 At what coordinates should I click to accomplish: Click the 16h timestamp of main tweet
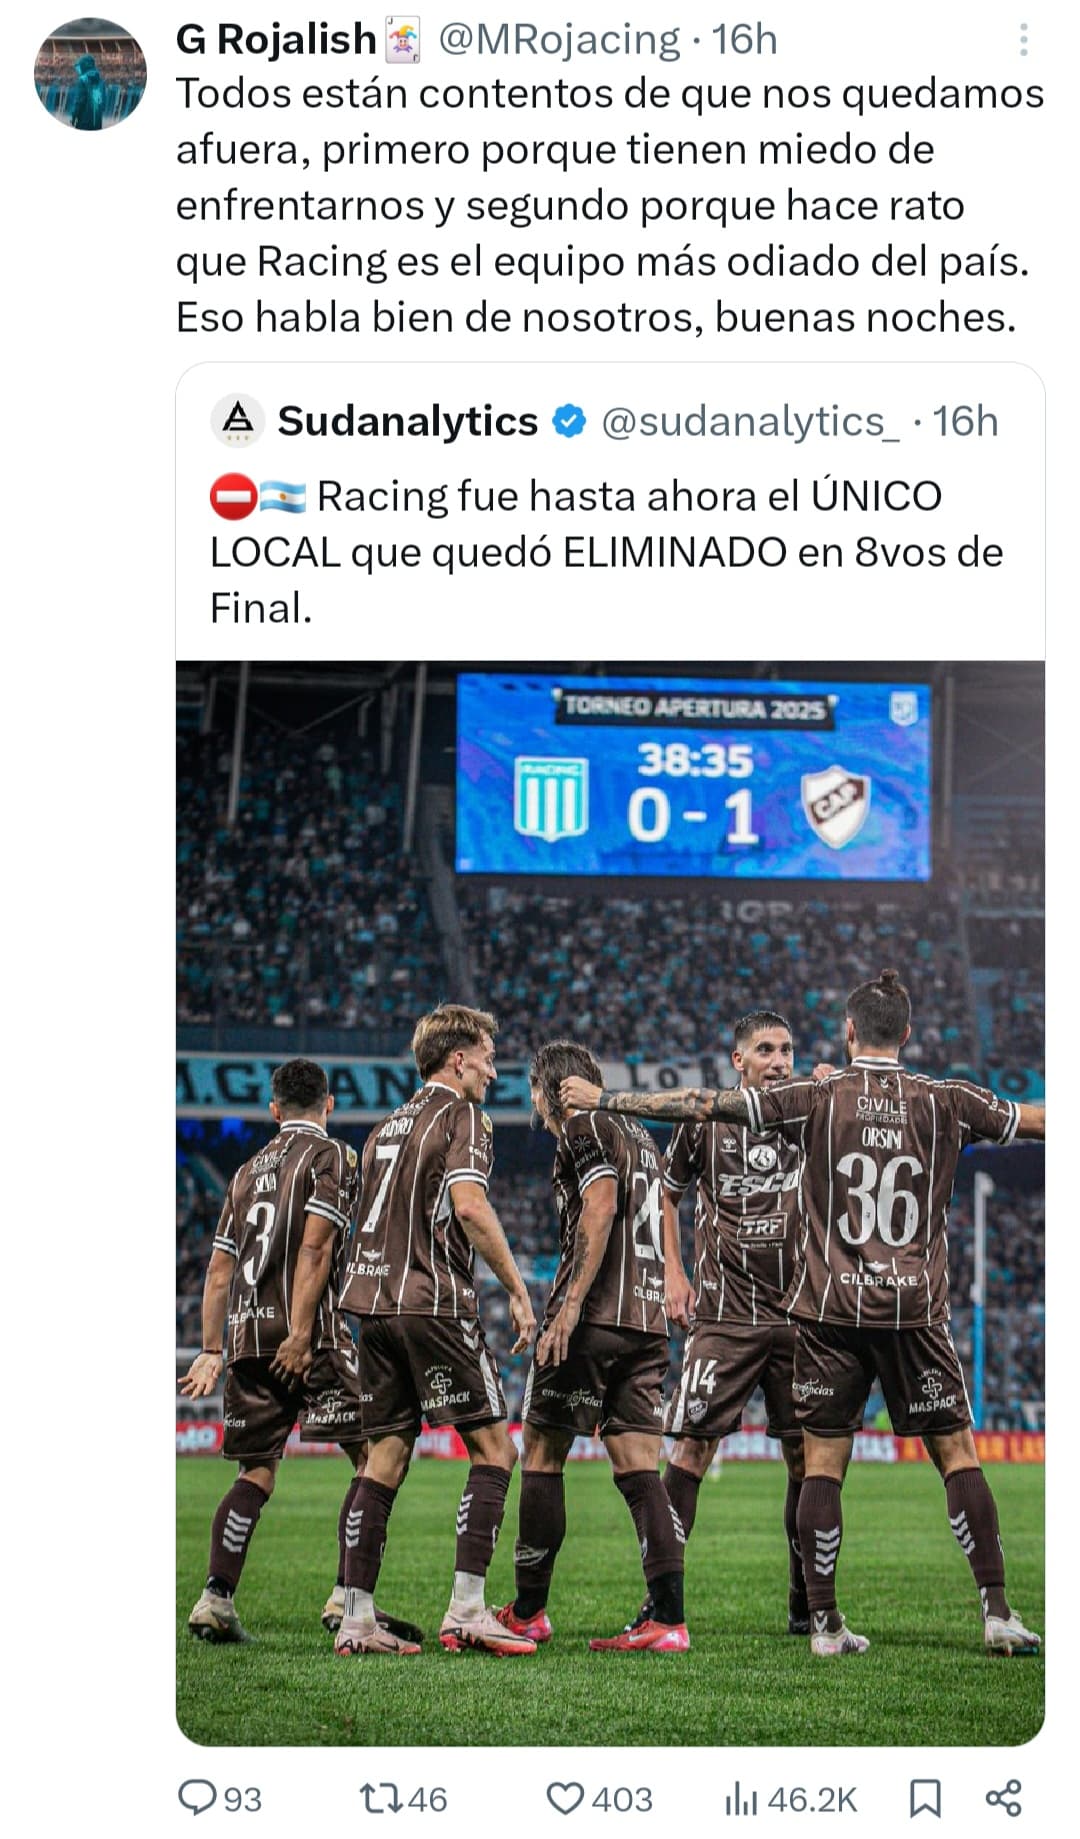tap(745, 40)
